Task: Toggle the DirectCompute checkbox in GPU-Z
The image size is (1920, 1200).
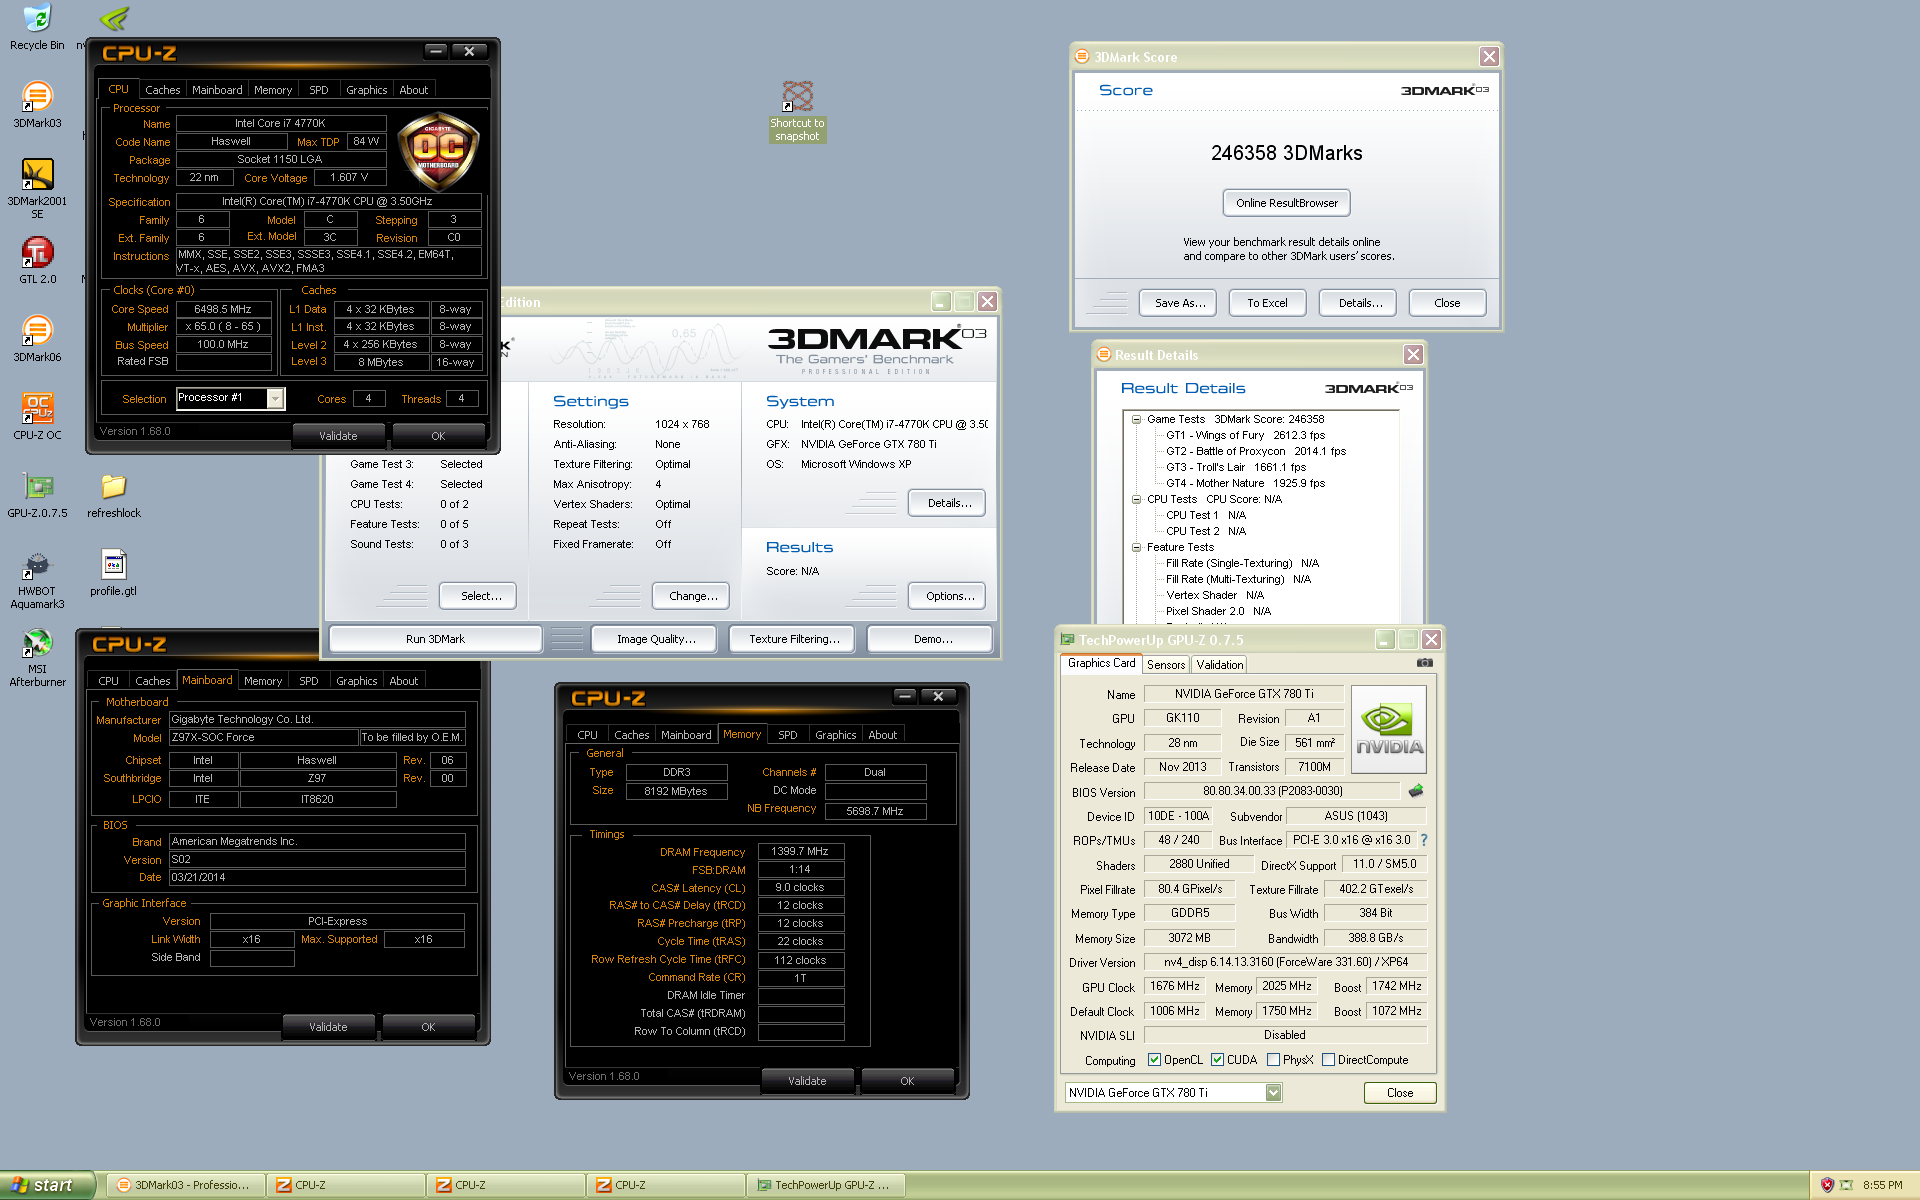Action: coord(1328,1060)
